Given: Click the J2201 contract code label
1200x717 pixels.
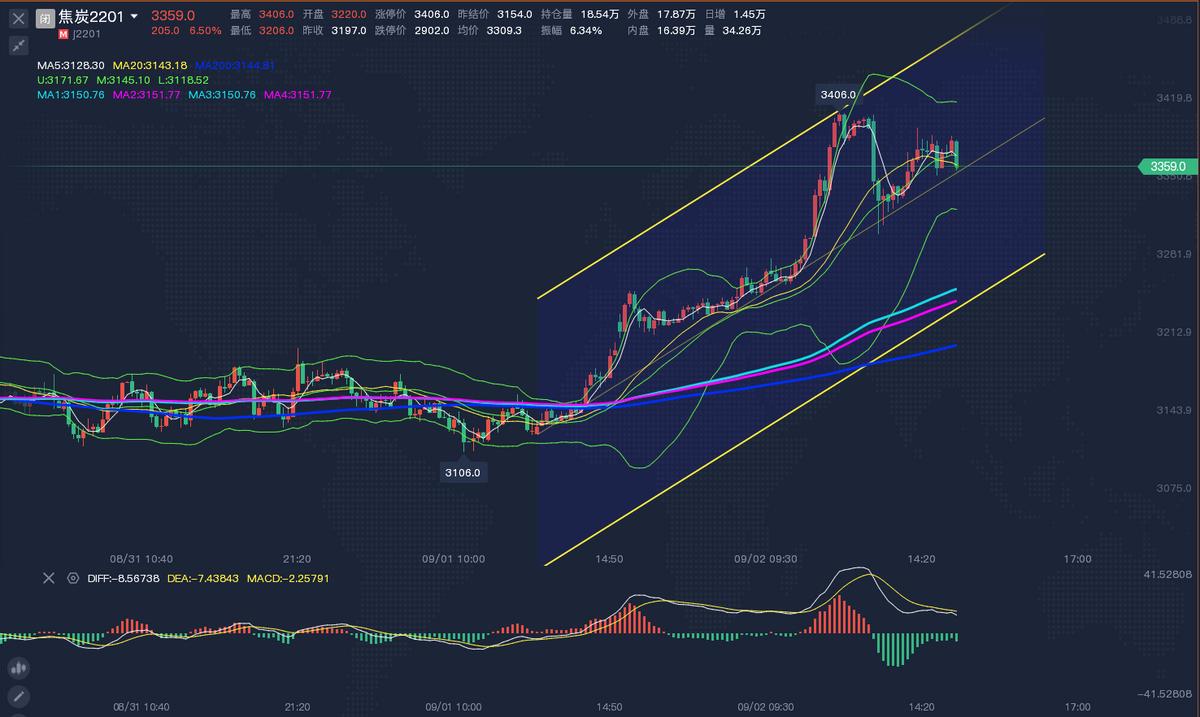Looking at the screenshot, I should coord(86,32).
